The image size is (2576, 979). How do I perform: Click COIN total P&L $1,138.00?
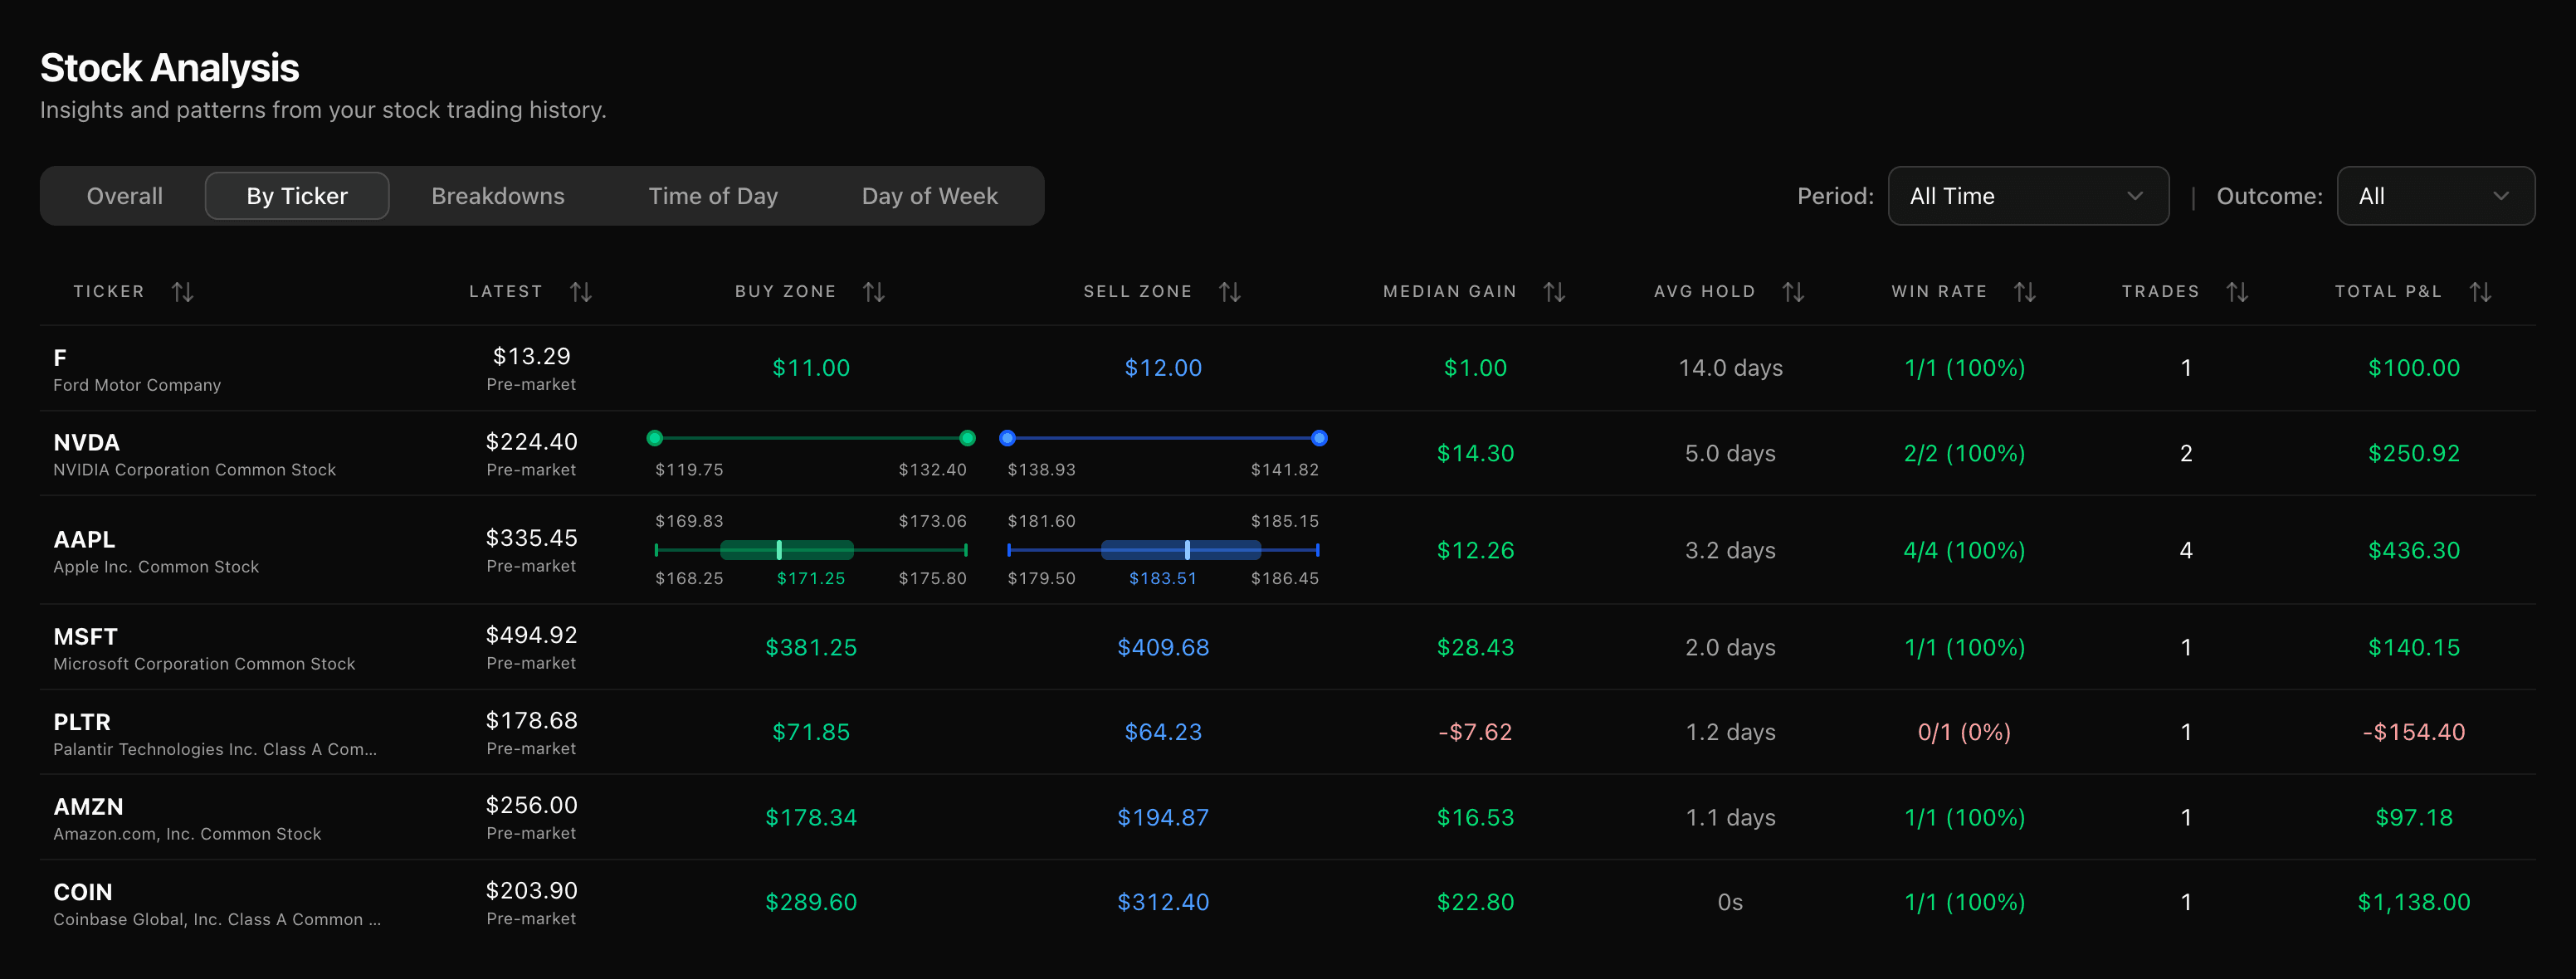[x=2414, y=902]
